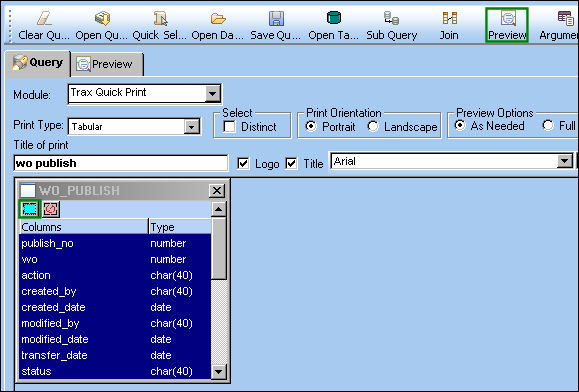Close the WO_PUBLISH table window
Viewport: 579px width, 392px height.
[217, 190]
